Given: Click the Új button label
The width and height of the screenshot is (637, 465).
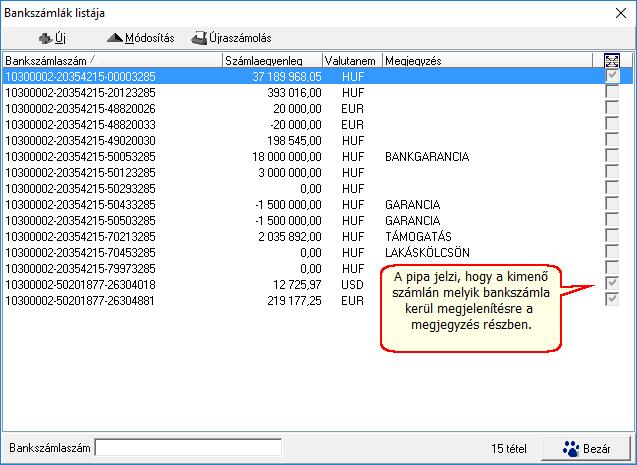Looking at the screenshot, I should [60, 38].
